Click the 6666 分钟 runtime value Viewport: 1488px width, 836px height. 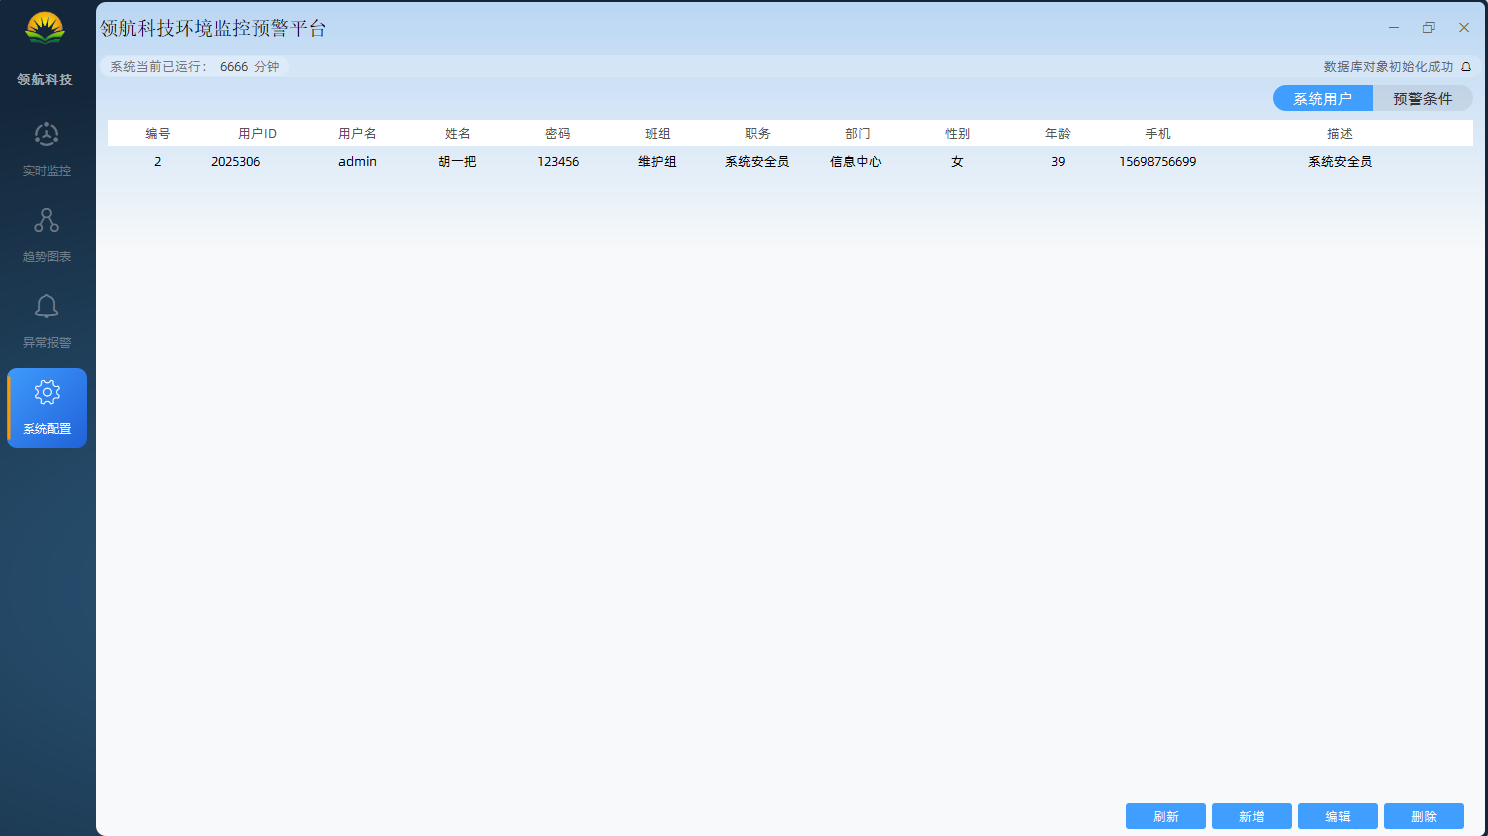click(250, 67)
